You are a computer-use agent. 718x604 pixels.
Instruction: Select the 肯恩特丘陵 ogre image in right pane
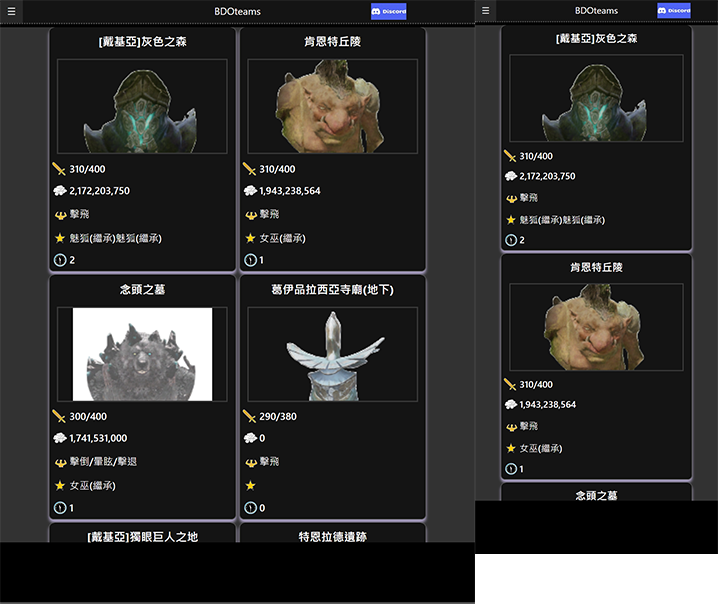point(596,327)
